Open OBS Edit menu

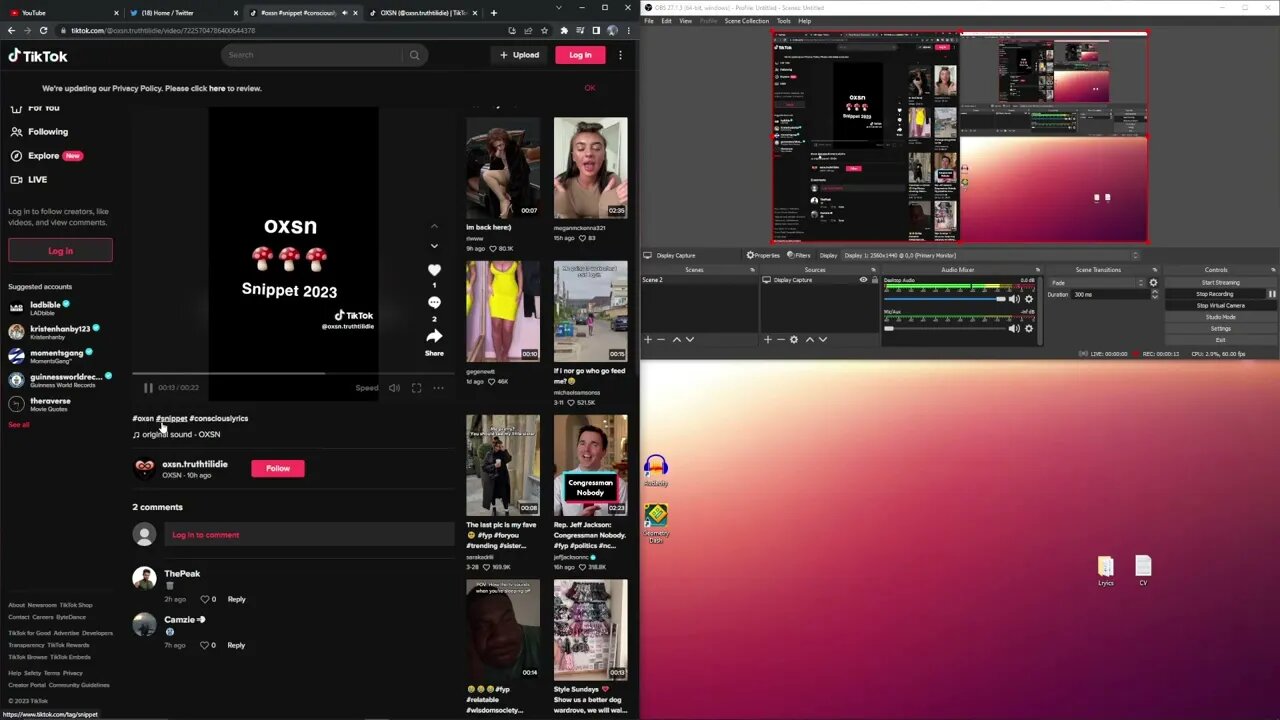(666, 21)
